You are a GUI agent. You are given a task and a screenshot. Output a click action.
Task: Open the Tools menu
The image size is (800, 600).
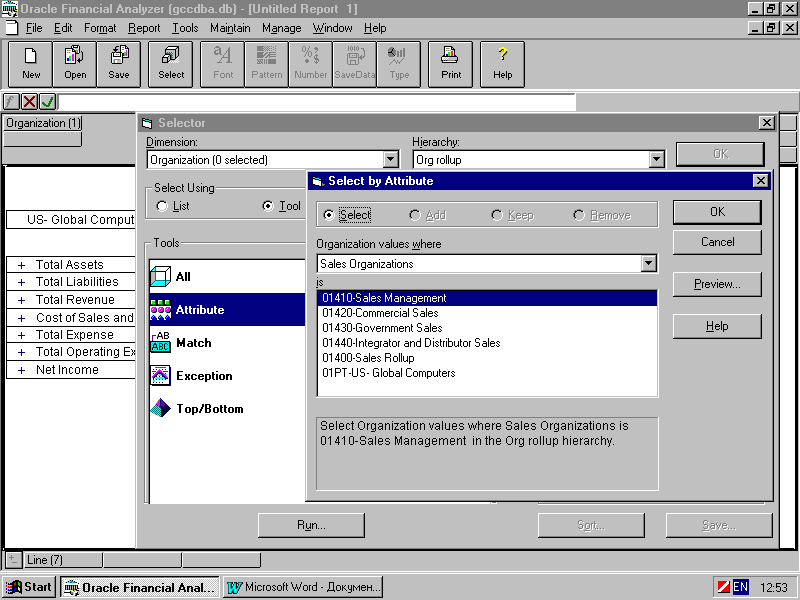(185, 28)
